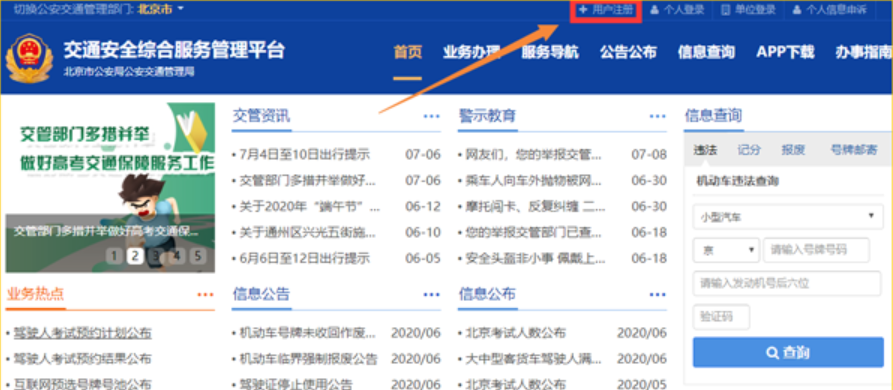Click the 交管资讯 section heading

[261, 116]
